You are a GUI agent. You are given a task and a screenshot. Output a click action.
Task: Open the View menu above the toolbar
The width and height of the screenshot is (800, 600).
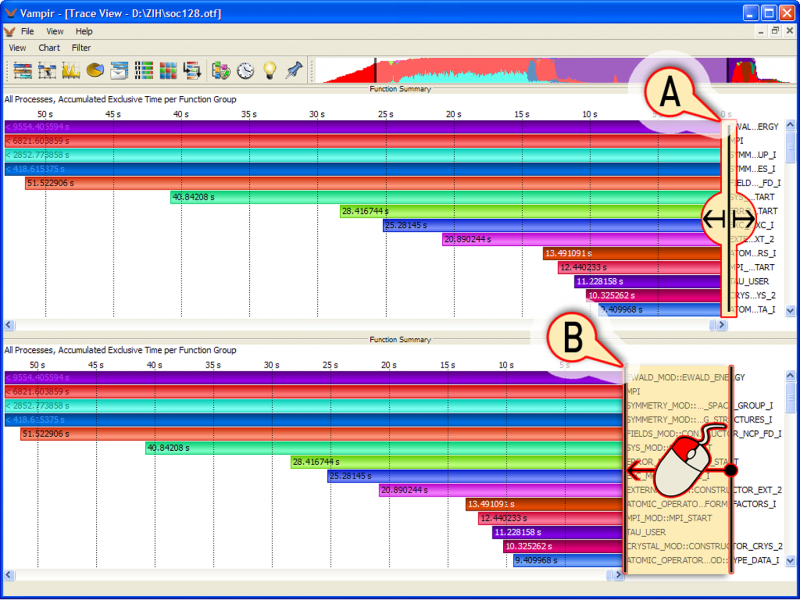pos(17,48)
